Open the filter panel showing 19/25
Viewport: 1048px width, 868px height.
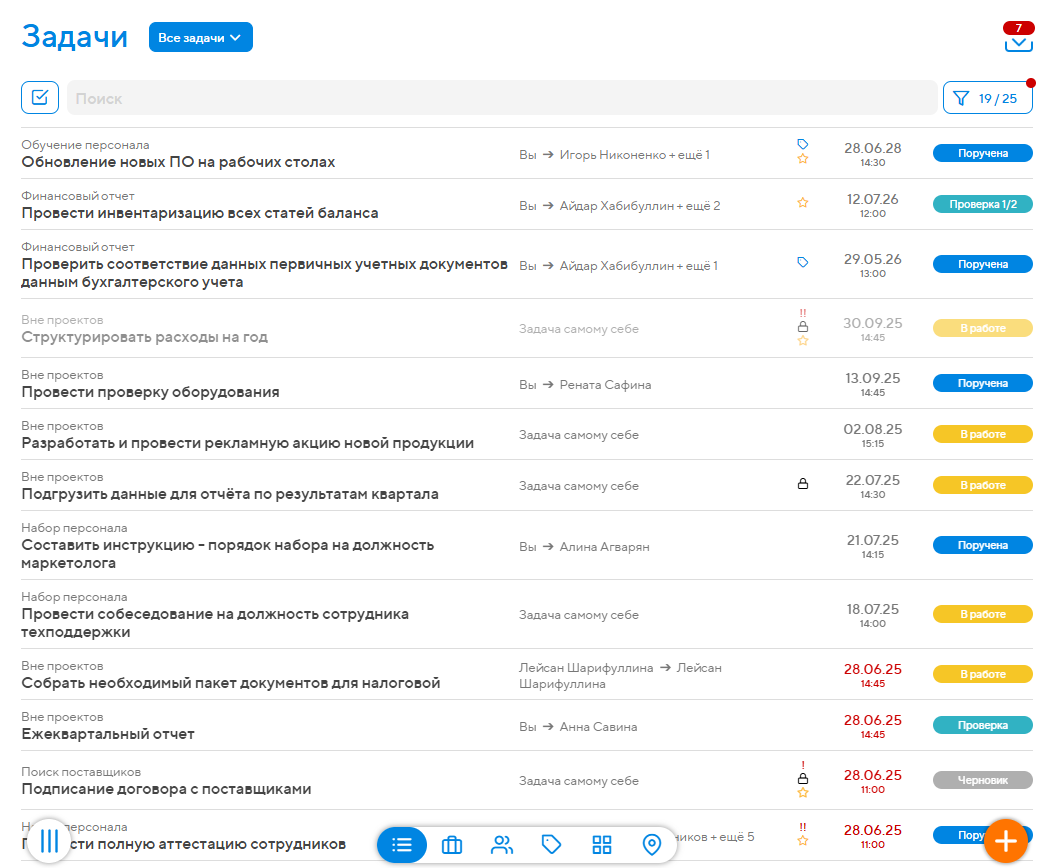pyautogui.click(x=988, y=97)
